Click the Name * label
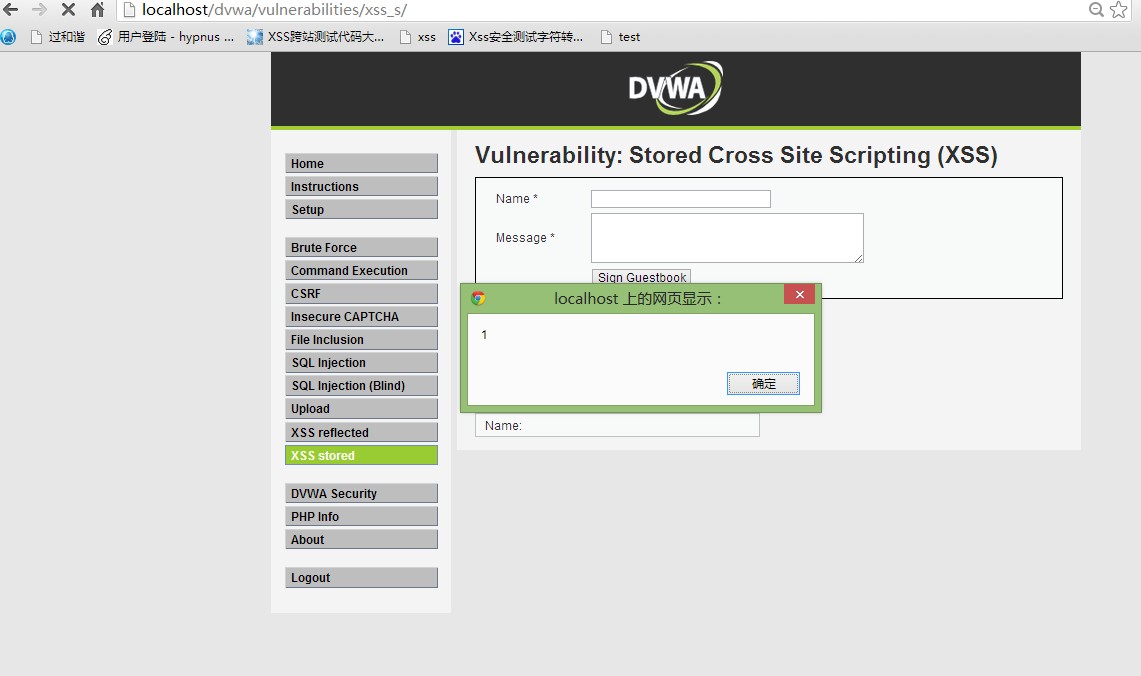 coord(517,199)
